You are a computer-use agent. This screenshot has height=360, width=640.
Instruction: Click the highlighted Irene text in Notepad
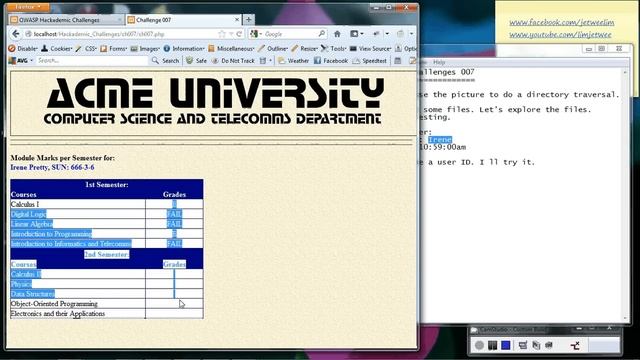(x=440, y=140)
